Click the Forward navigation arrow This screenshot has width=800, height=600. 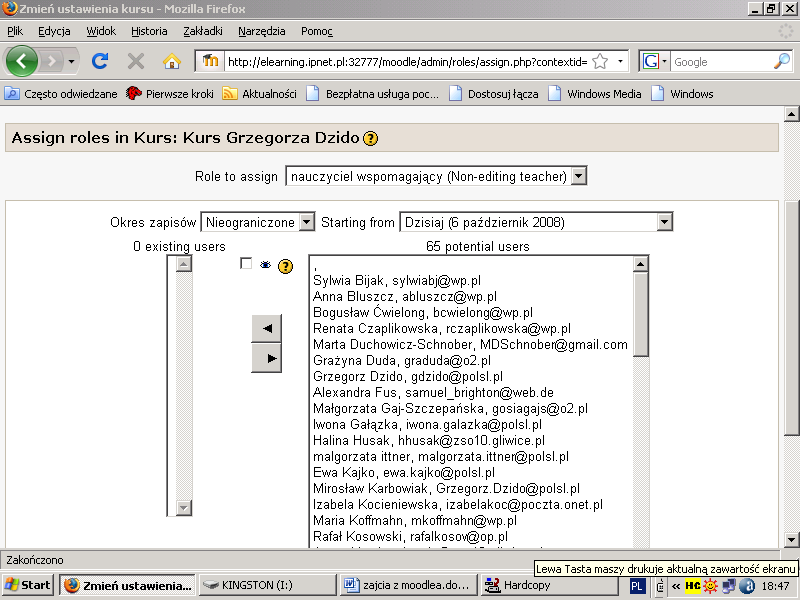click(x=52, y=62)
